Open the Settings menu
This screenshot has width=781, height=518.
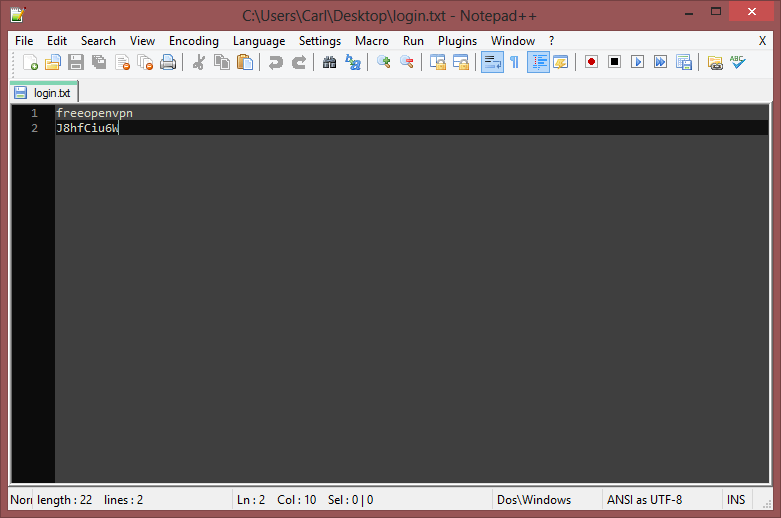320,41
